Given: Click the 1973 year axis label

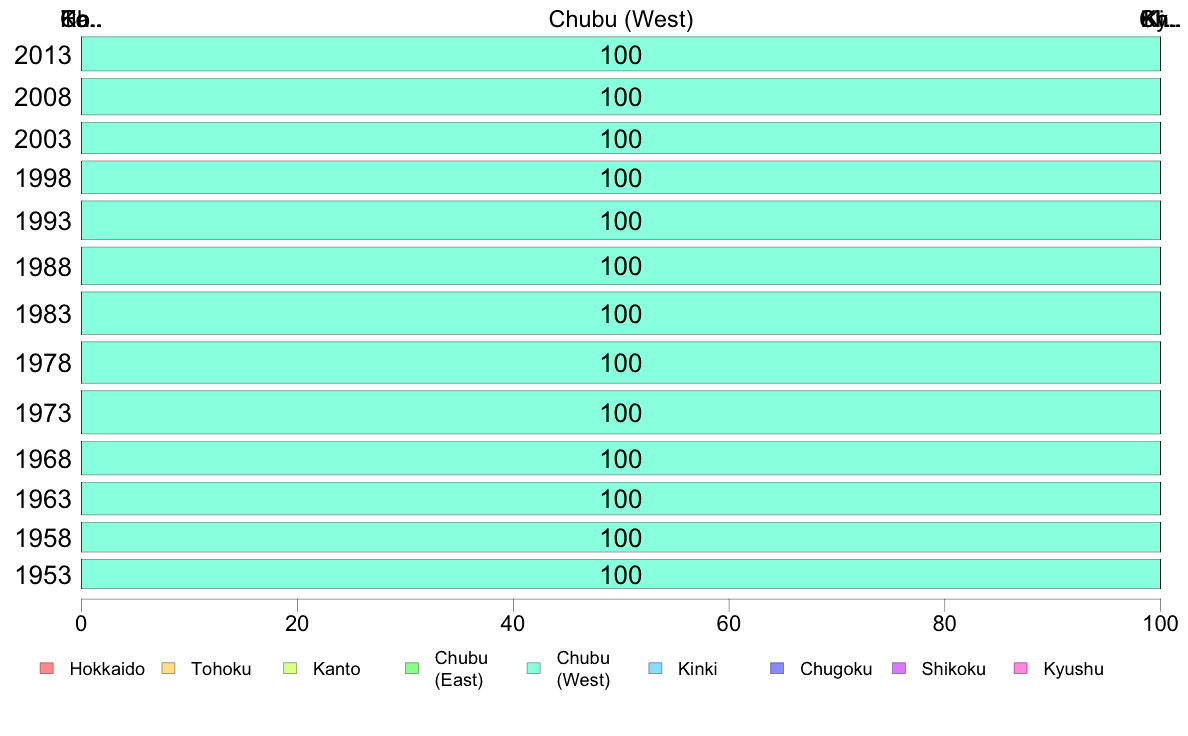Looking at the screenshot, I should [x=44, y=413].
